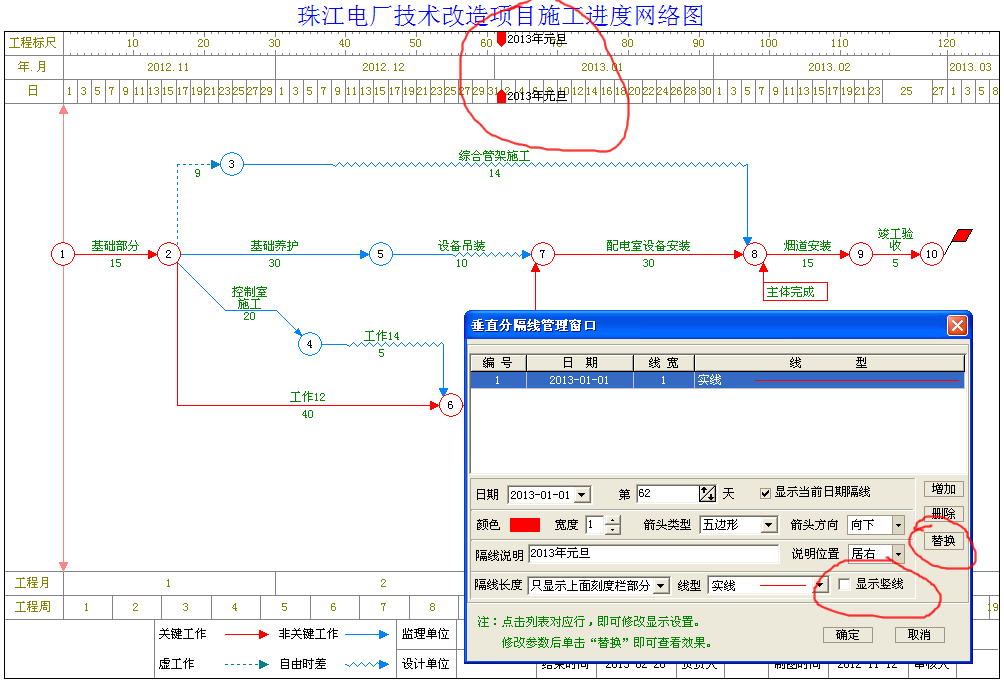Click the 线型 column header
This screenshot has width=1004, height=682.
point(829,363)
